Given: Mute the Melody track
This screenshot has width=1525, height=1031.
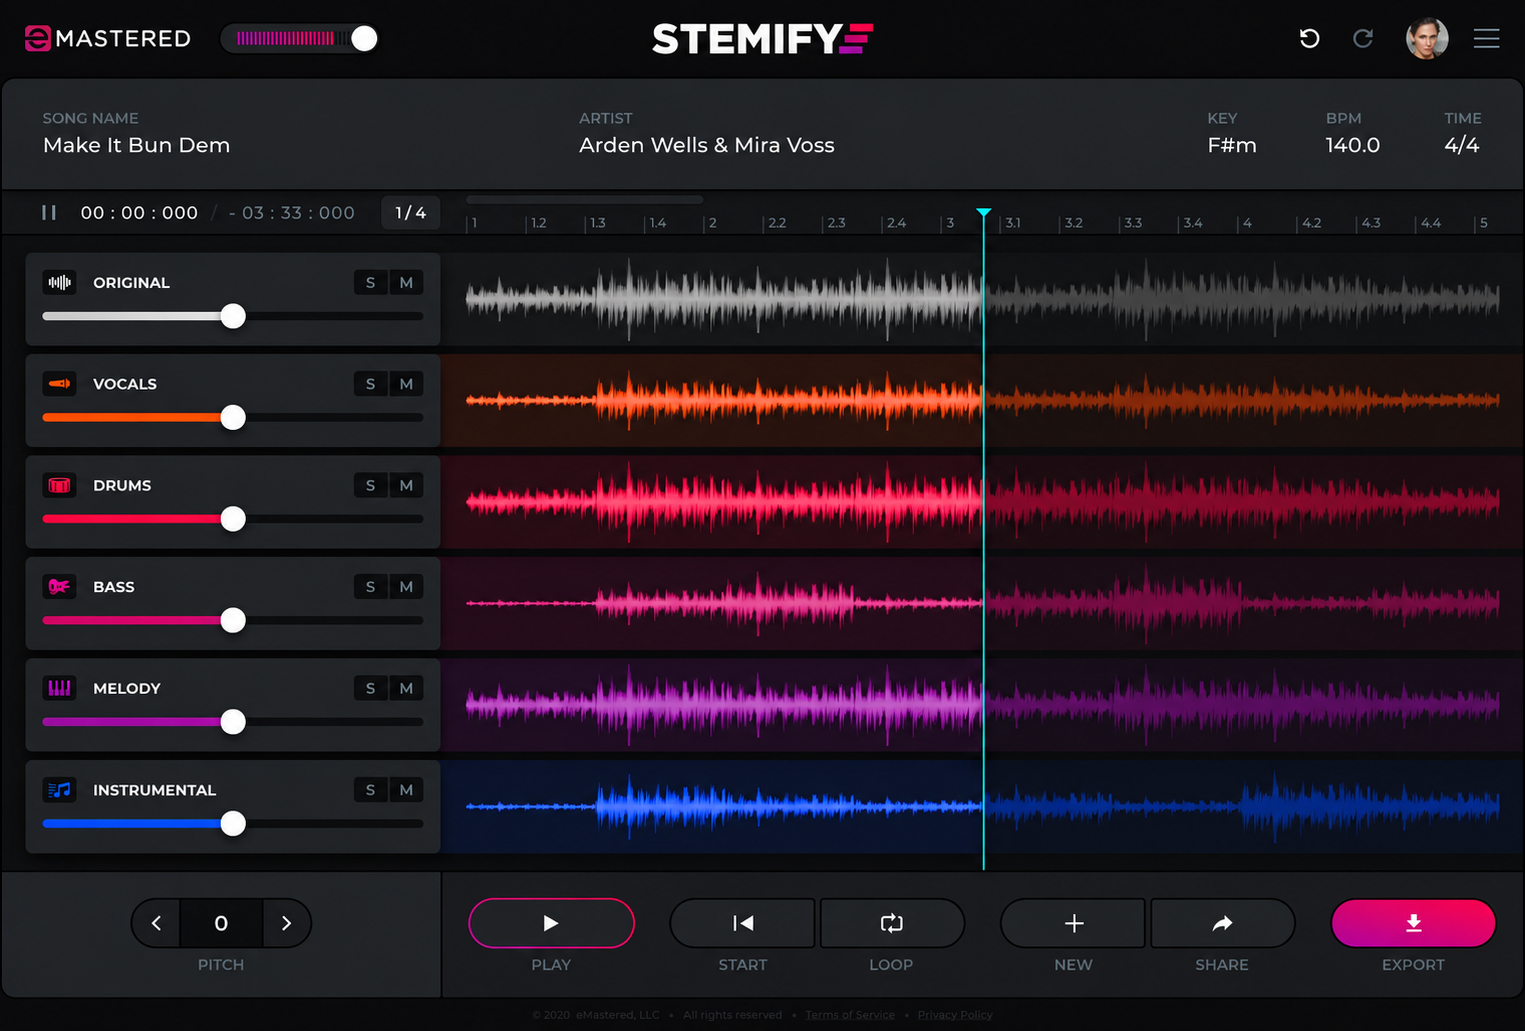Looking at the screenshot, I should 406,689.
